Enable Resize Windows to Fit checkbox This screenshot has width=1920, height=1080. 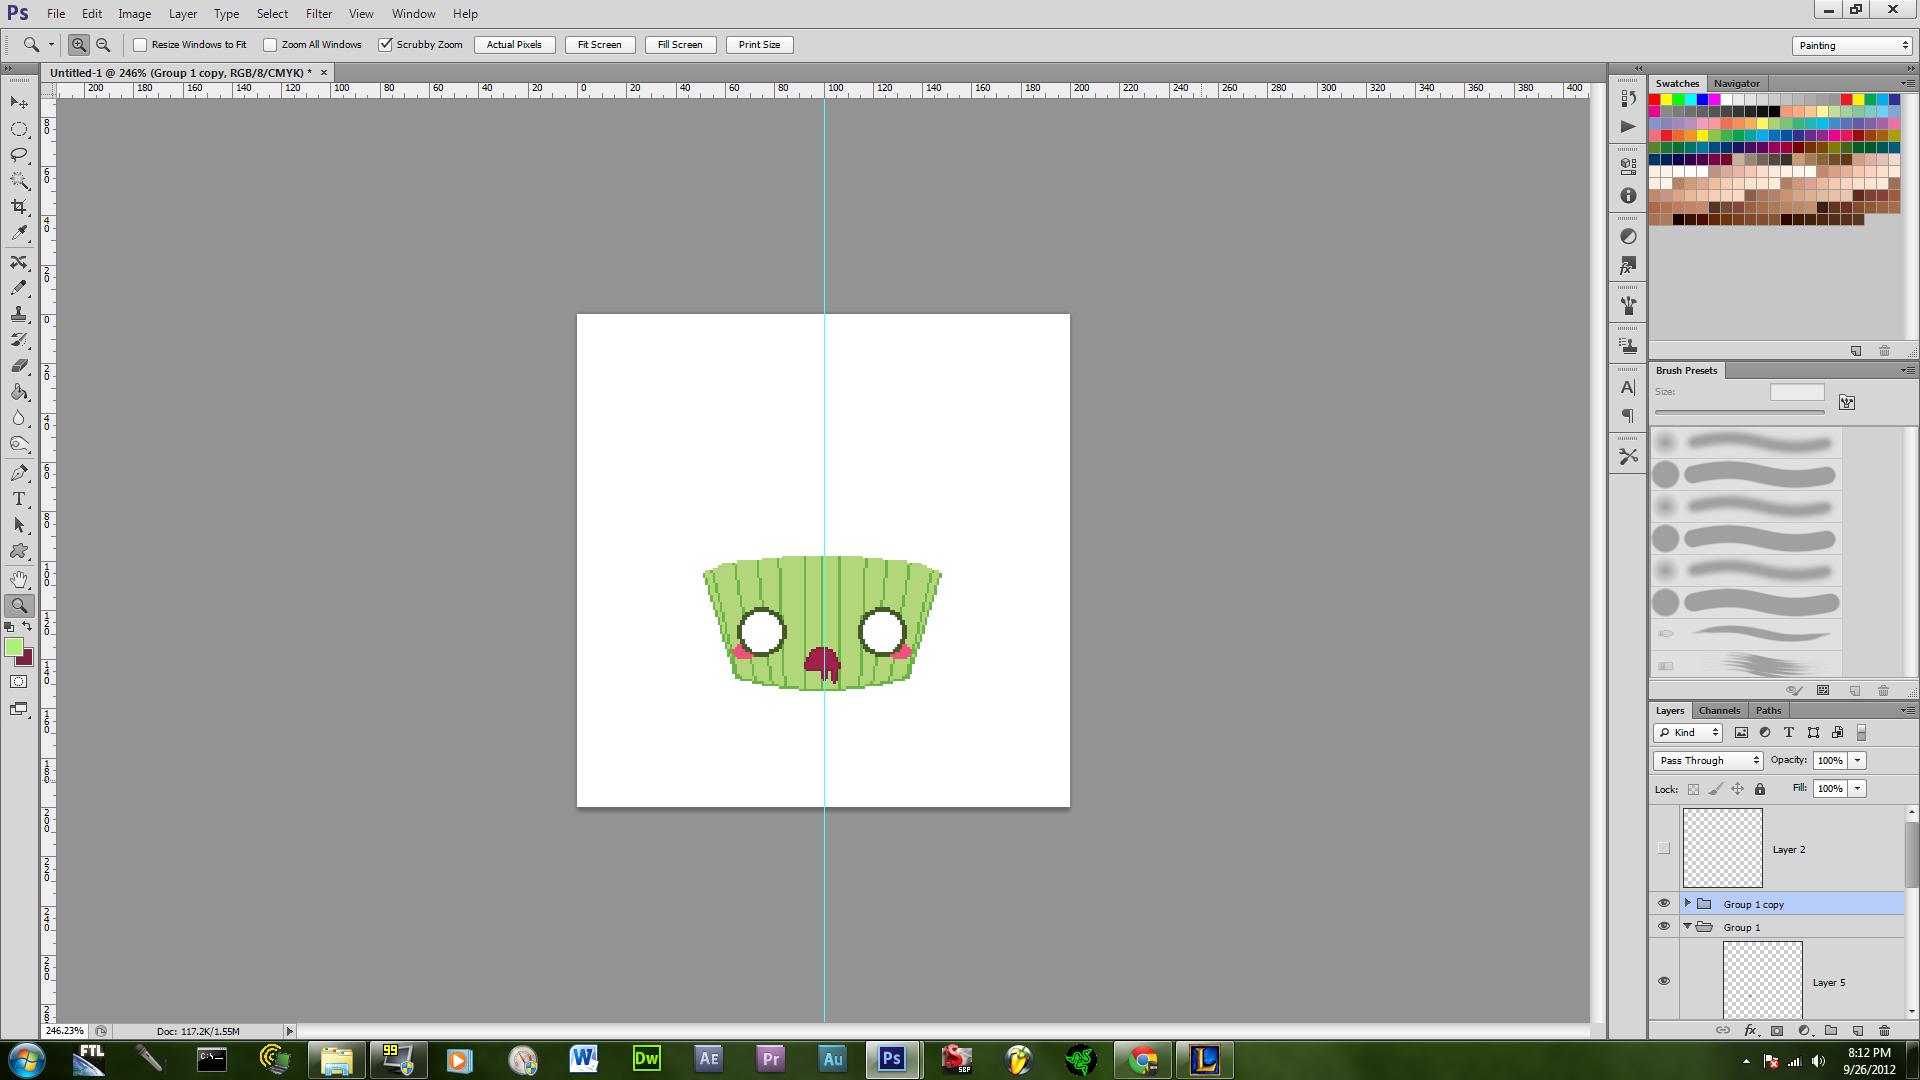(140, 45)
